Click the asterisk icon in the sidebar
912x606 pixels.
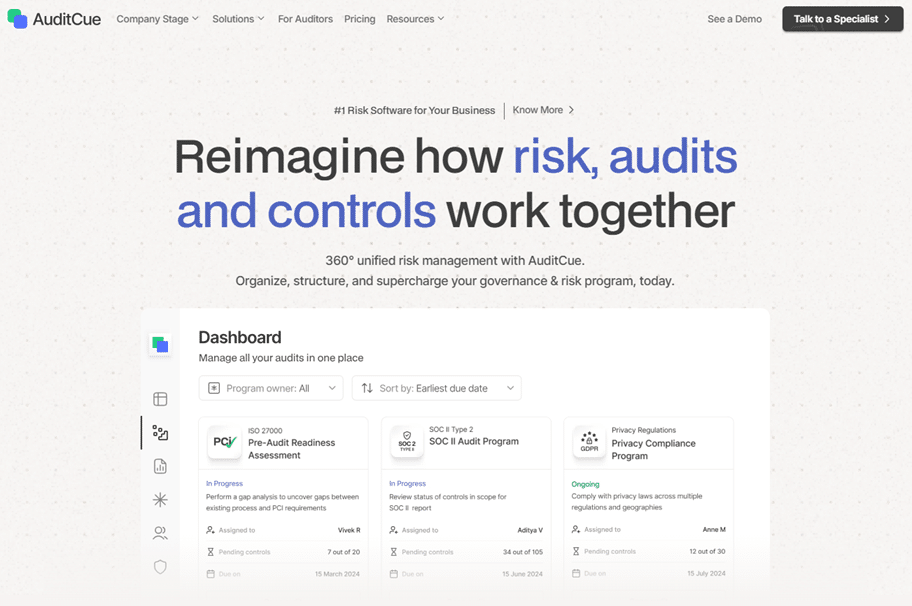160,500
